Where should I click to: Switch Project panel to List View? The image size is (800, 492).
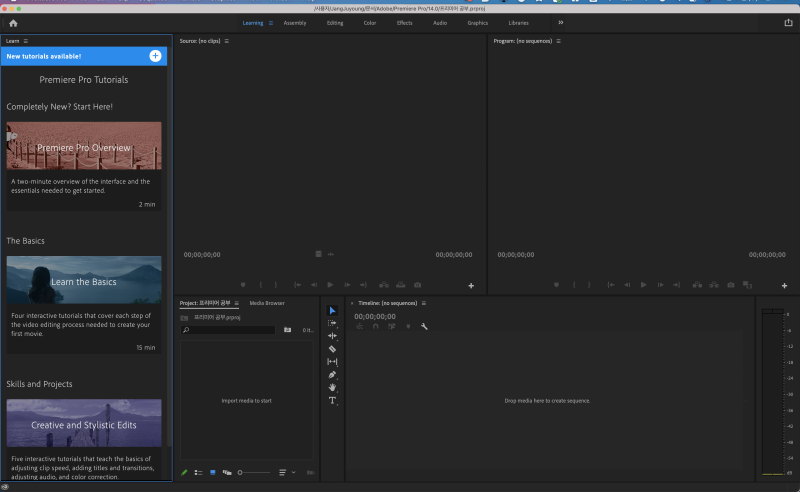coord(198,473)
